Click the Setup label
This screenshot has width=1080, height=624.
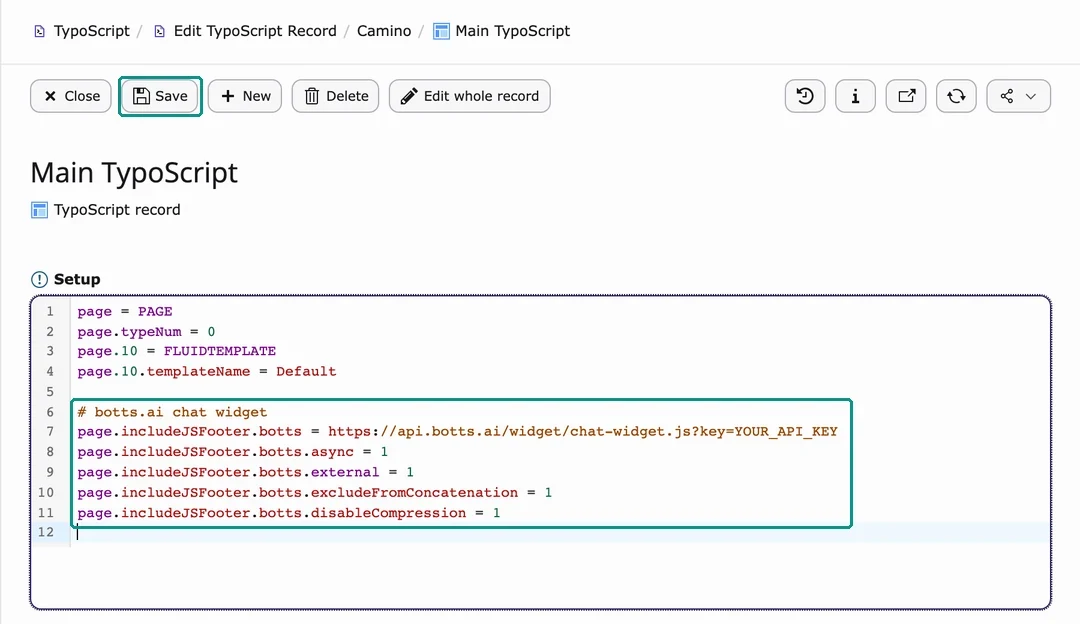click(77, 280)
